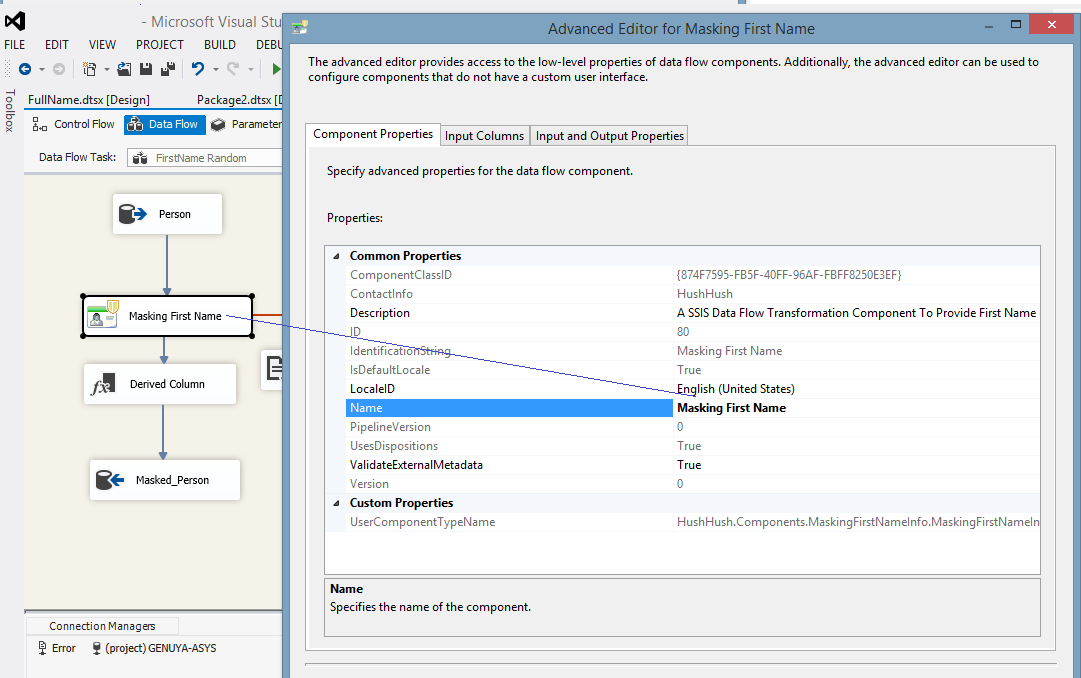Select the Derived Column transformation
1081x678 pixels.
coord(160,384)
